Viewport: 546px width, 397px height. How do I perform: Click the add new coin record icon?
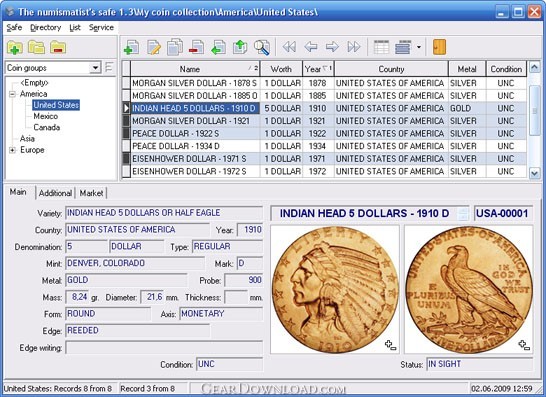pyautogui.click(x=131, y=47)
